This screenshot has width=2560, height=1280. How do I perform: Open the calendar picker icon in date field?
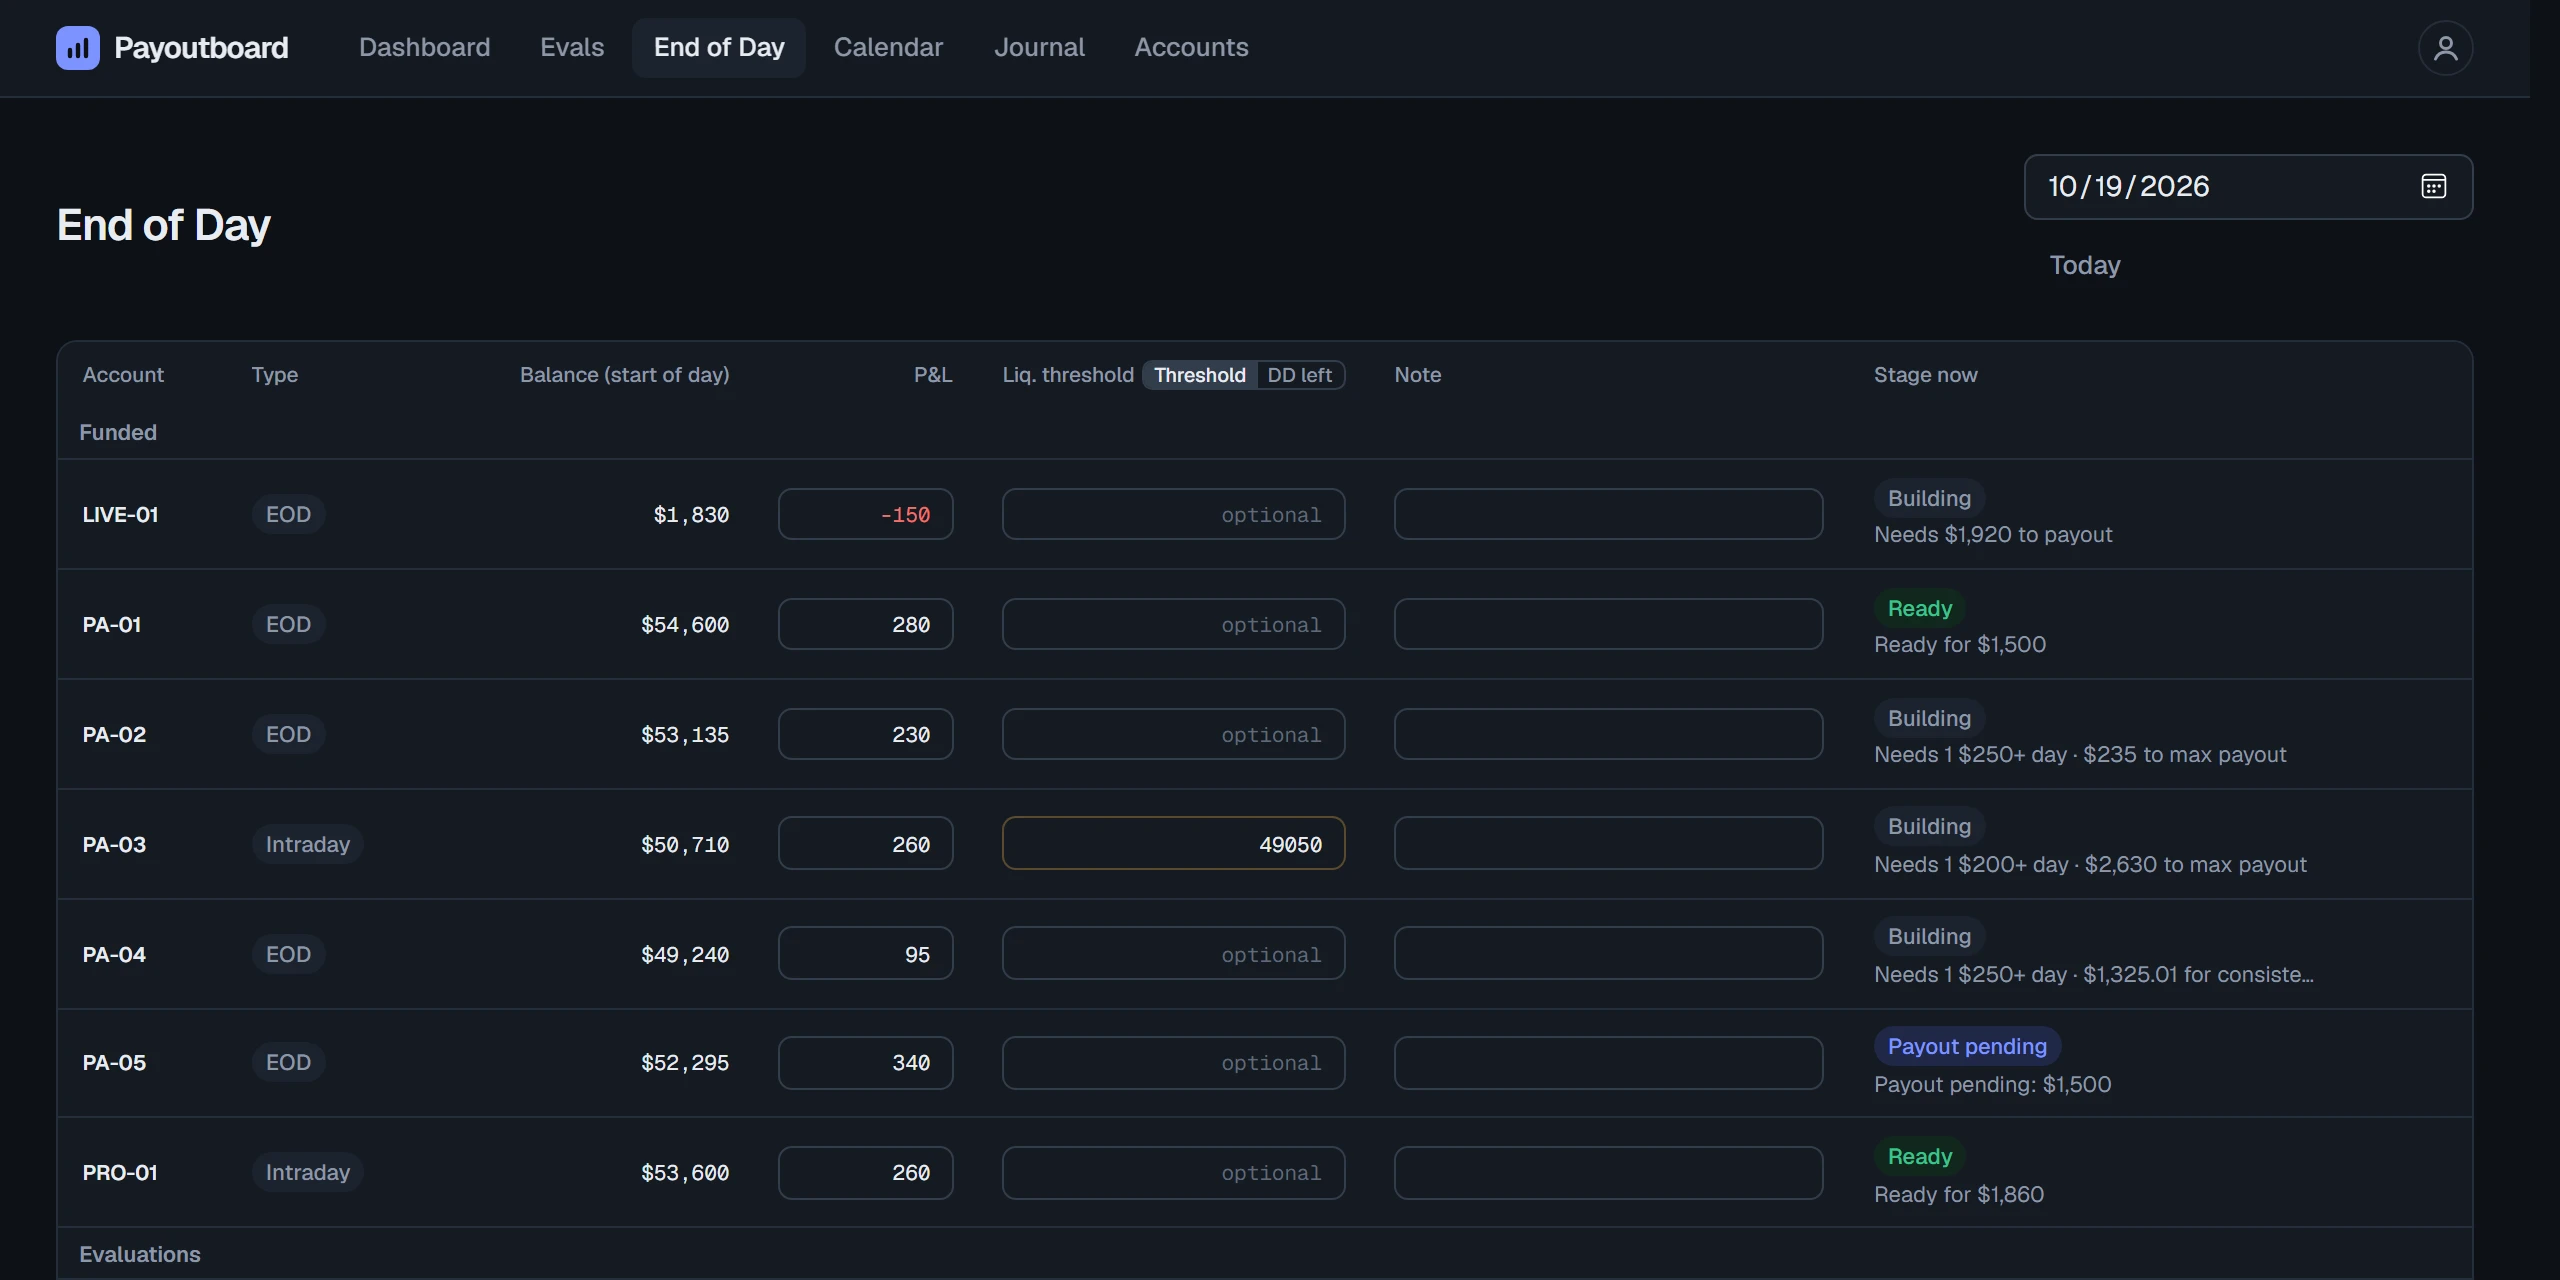click(2433, 186)
